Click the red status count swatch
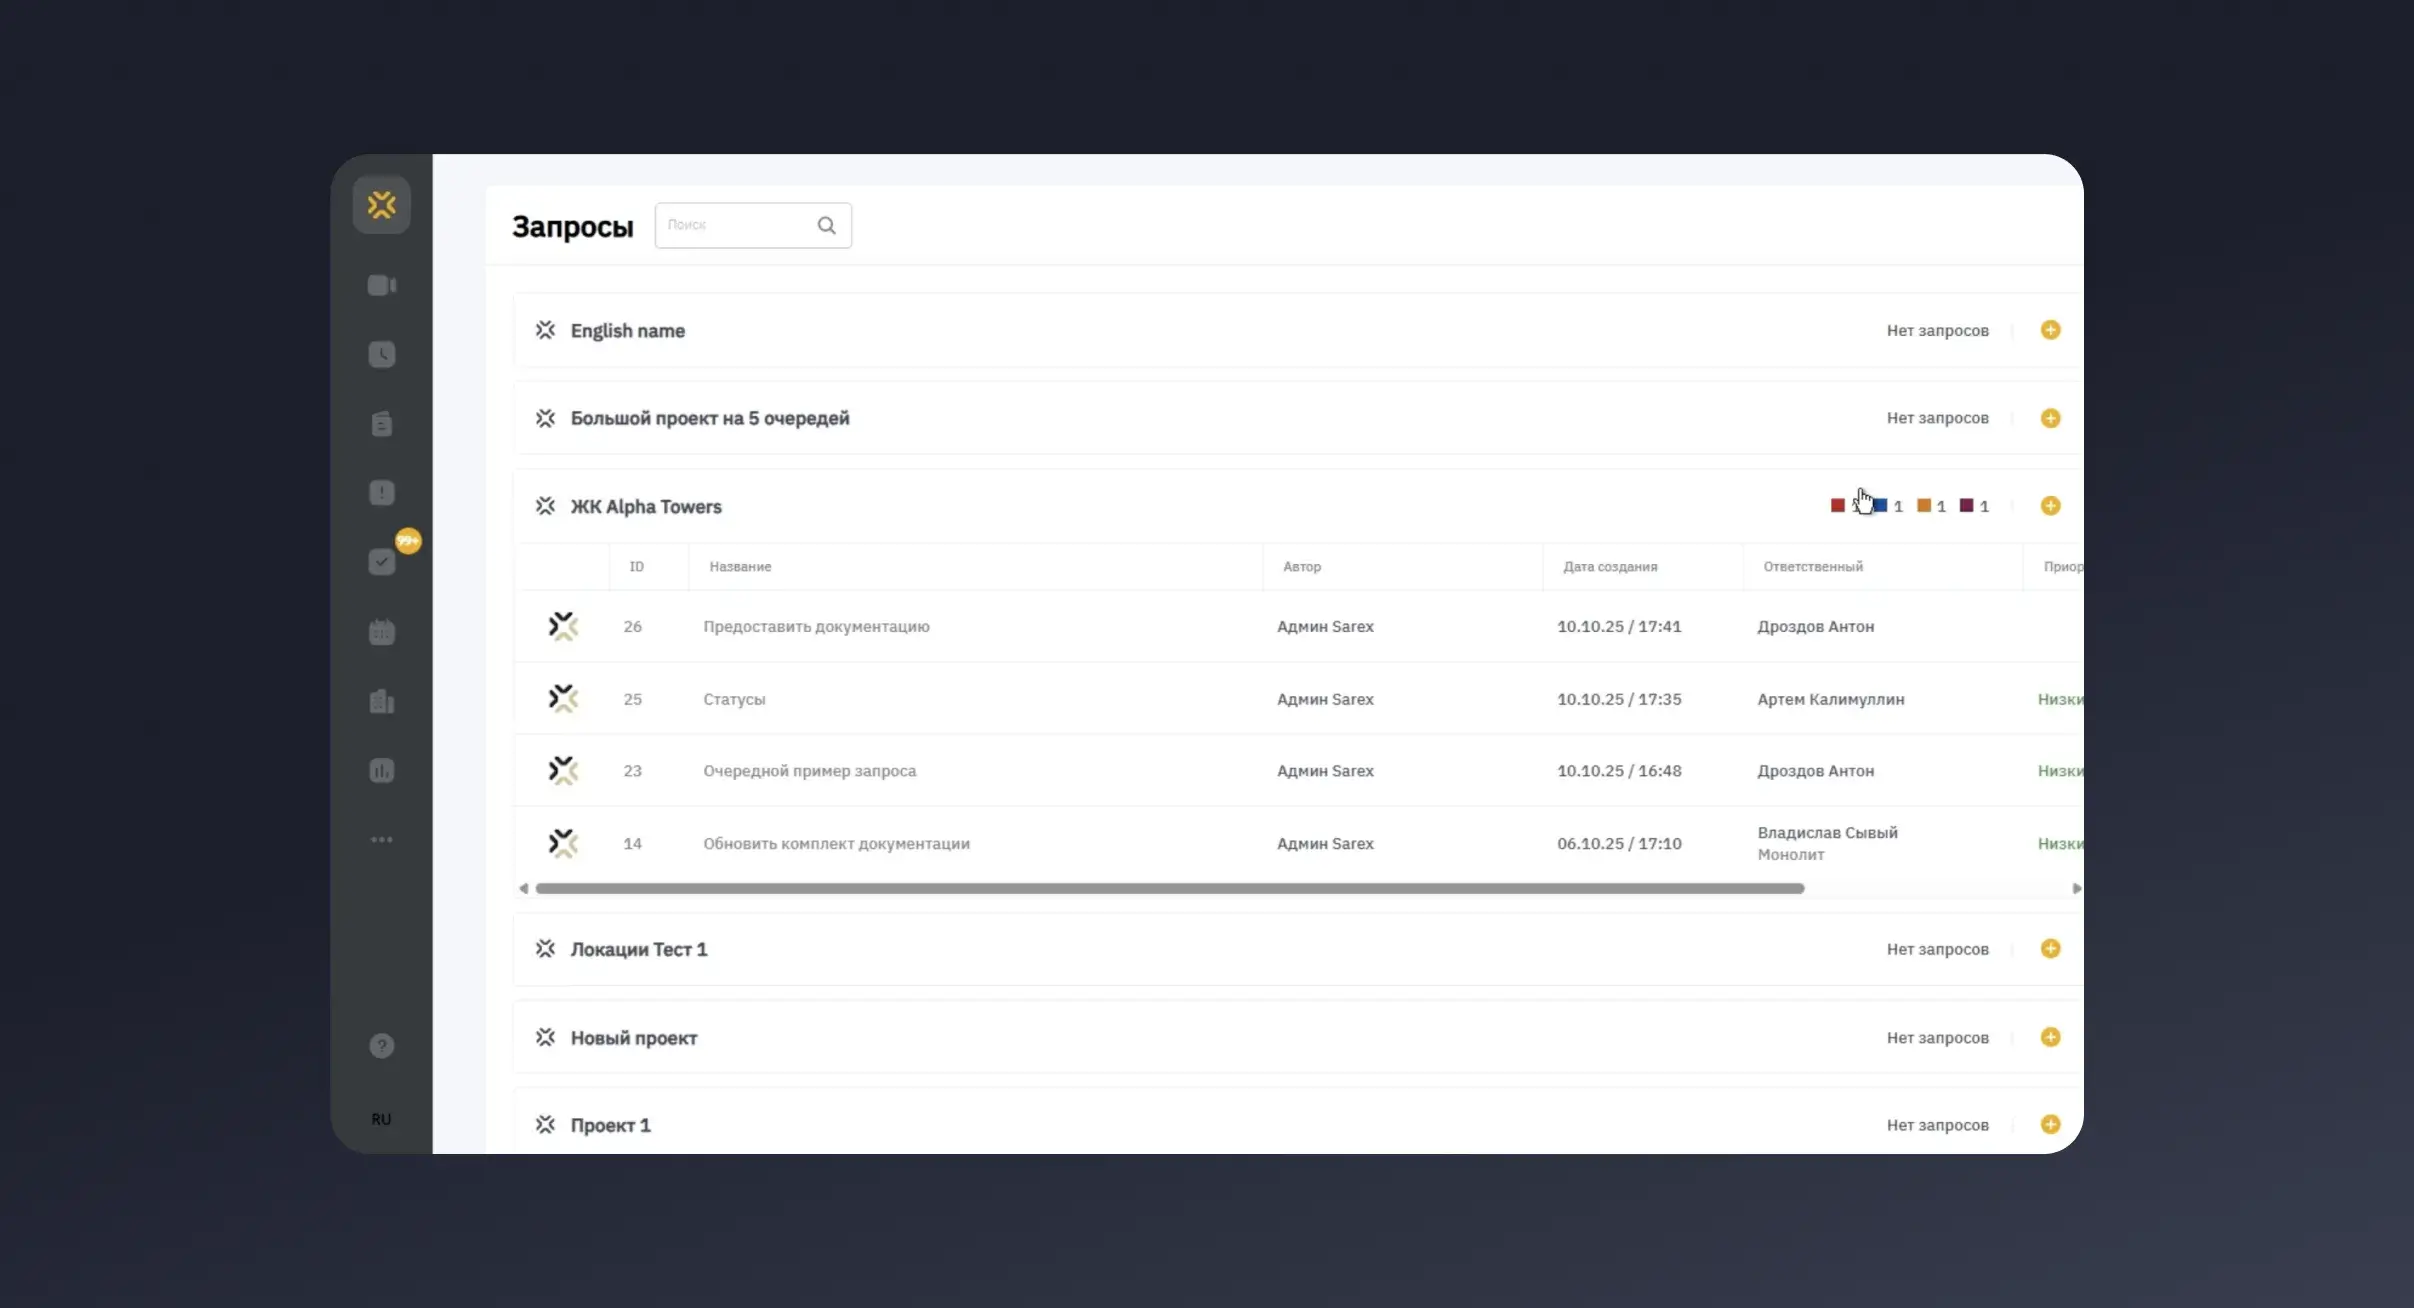 tap(1837, 505)
